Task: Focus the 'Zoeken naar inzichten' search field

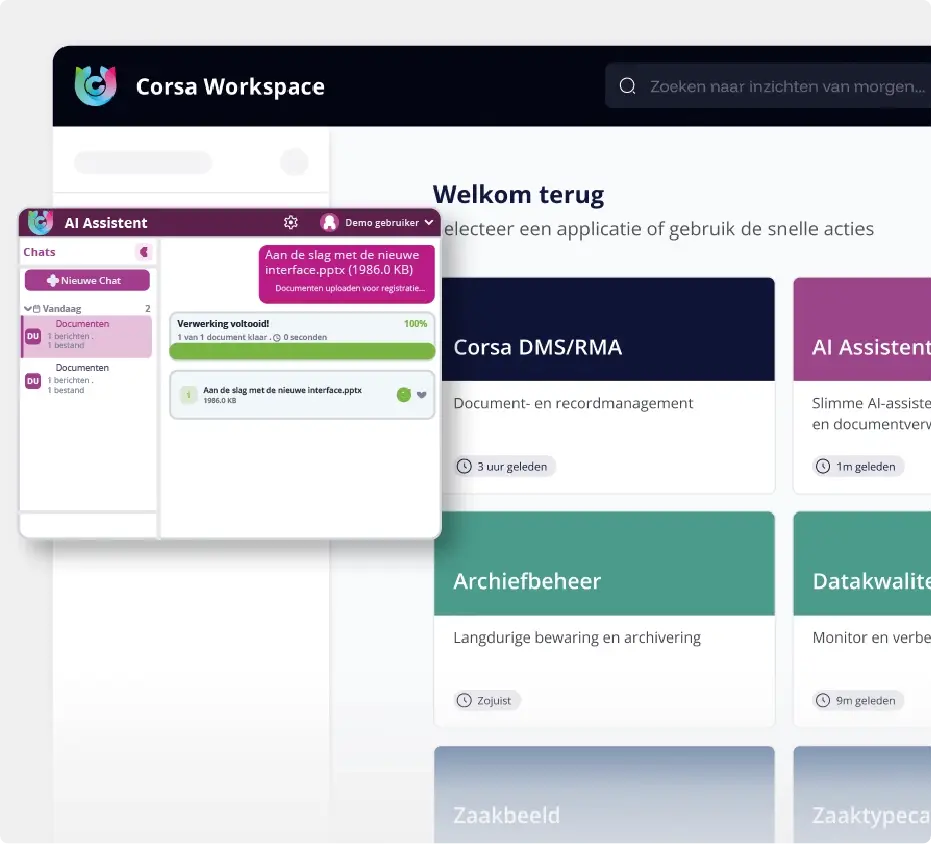Action: pyautogui.click(x=768, y=86)
